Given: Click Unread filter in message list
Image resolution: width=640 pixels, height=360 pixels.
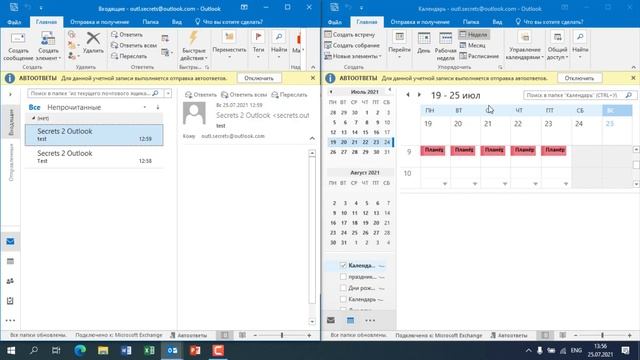Looking at the screenshot, I should point(74,107).
